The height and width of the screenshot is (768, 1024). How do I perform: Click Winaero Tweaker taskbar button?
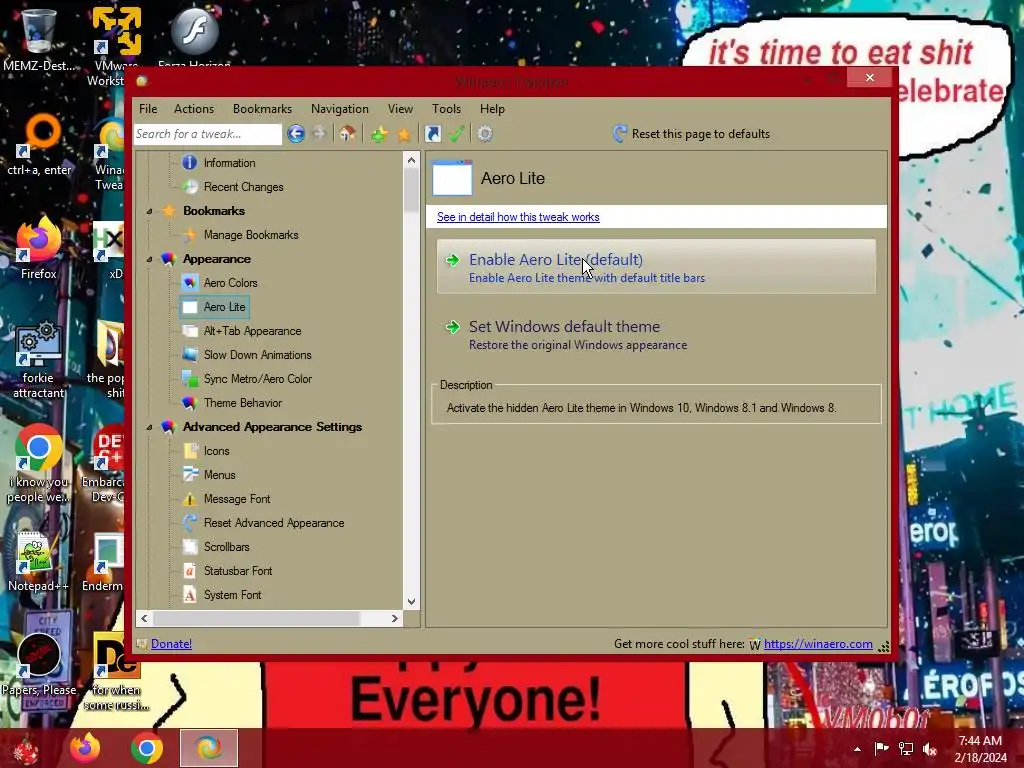(209, 748)
